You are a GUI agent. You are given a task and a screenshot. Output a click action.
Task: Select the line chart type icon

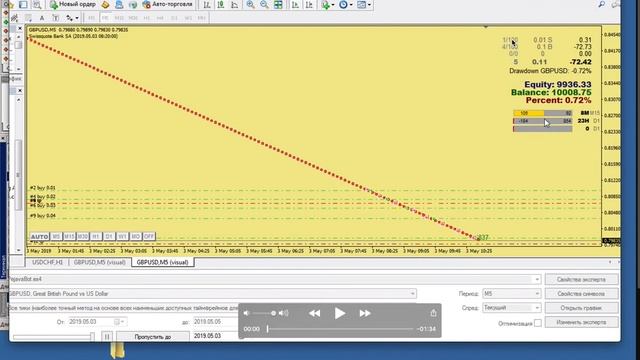pos(235,4)
